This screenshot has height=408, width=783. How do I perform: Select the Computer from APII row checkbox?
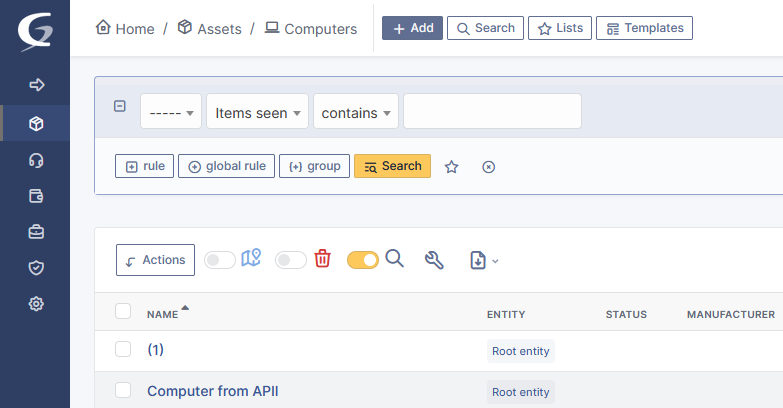point(123,390)
